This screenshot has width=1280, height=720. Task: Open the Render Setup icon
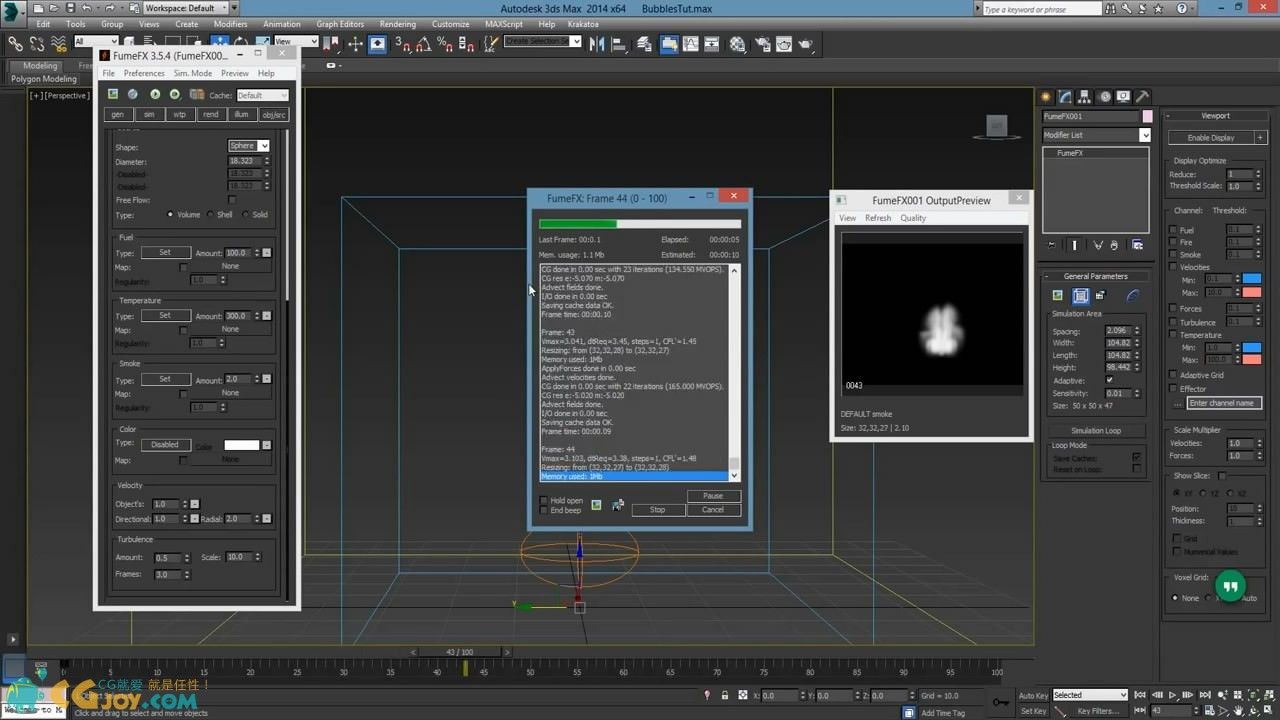[762, 44]
